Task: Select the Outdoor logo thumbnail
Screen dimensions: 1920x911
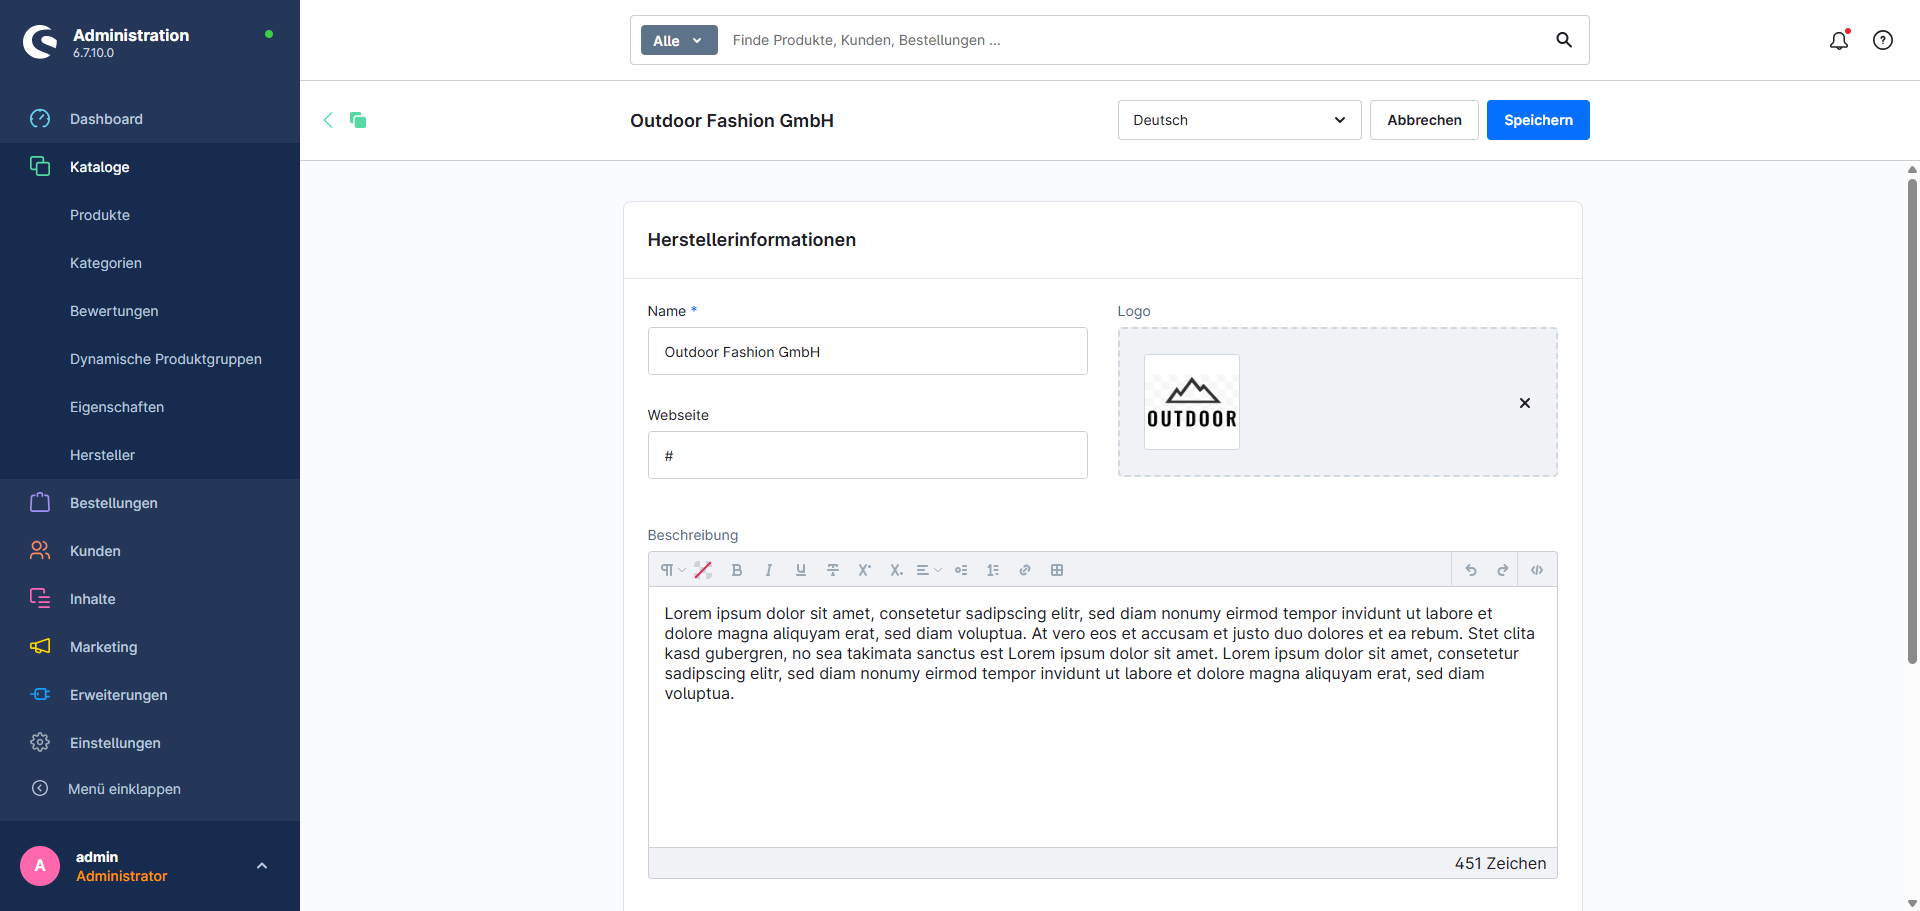Action: coord(1192,402)
